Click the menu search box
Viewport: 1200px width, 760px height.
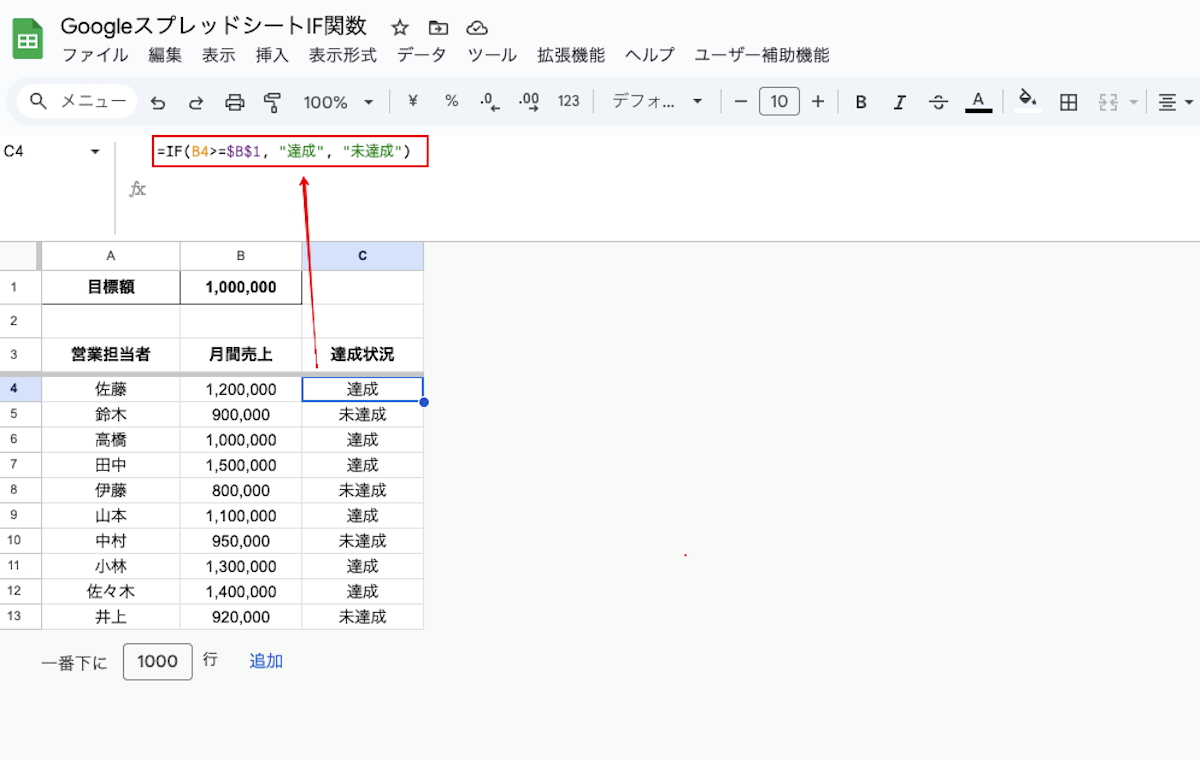[78, 101]
